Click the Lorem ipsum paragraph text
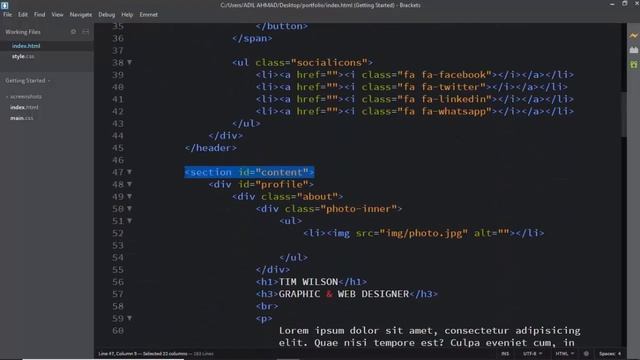Viewport: 640px width, 360px height. click(429, 336)
